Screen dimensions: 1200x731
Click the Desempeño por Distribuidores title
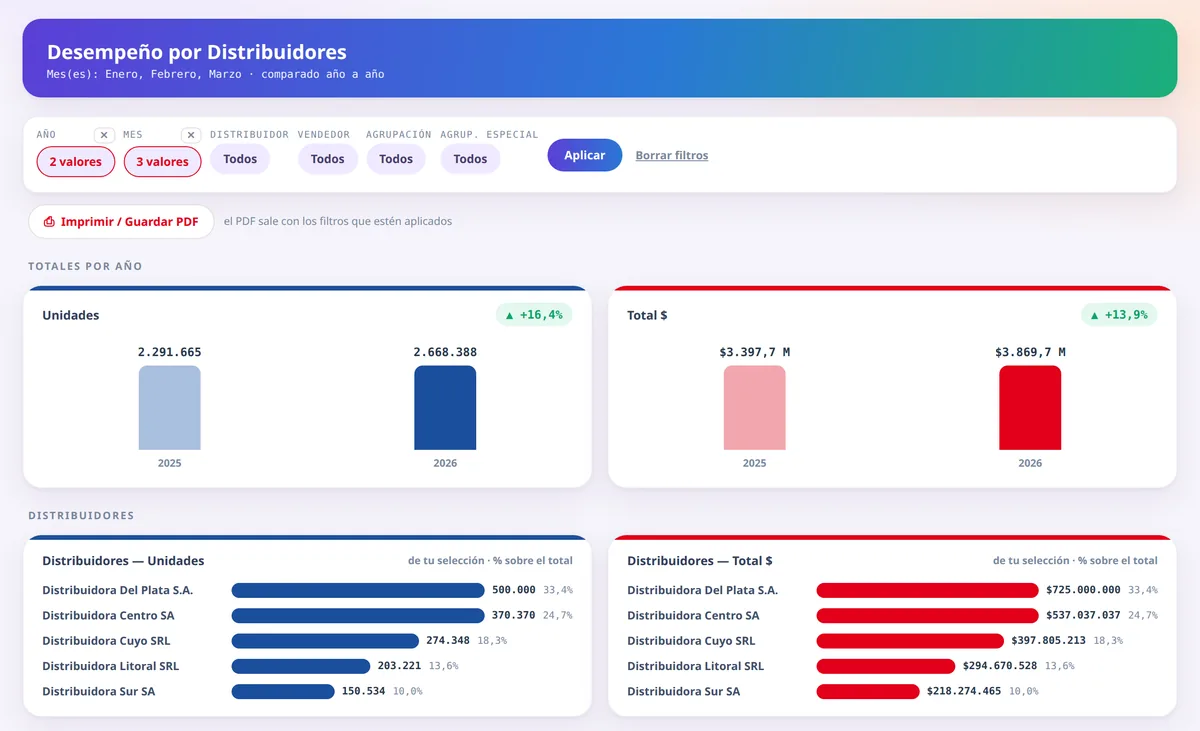click(x=197, y=52)
